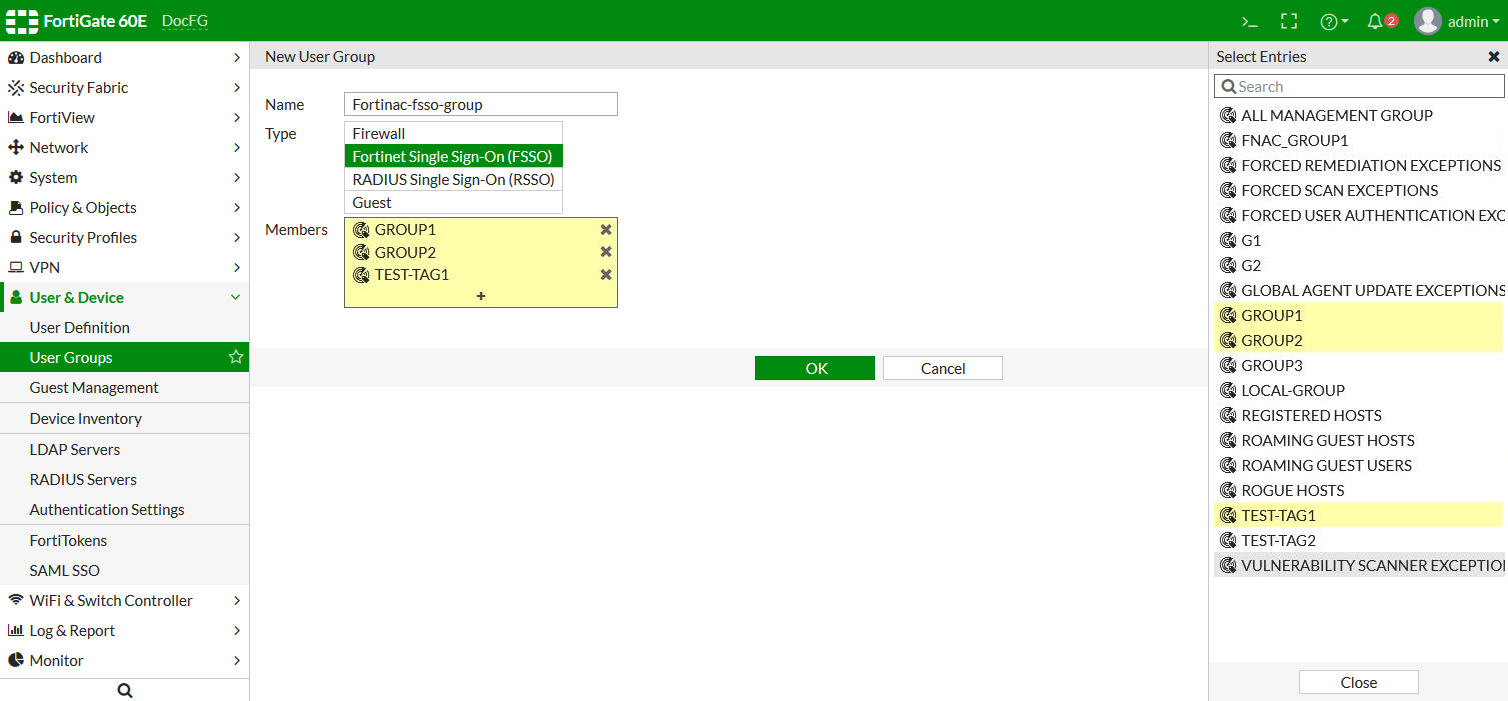Select GROUP3 entry

(x=1359, y=365)
